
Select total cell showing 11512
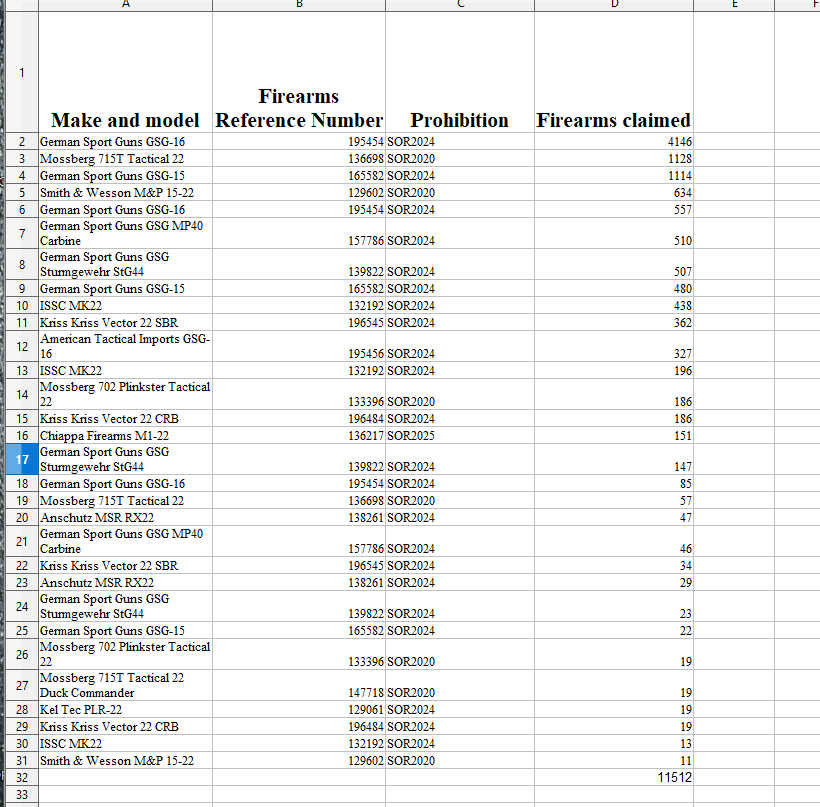tap(614, 777)
